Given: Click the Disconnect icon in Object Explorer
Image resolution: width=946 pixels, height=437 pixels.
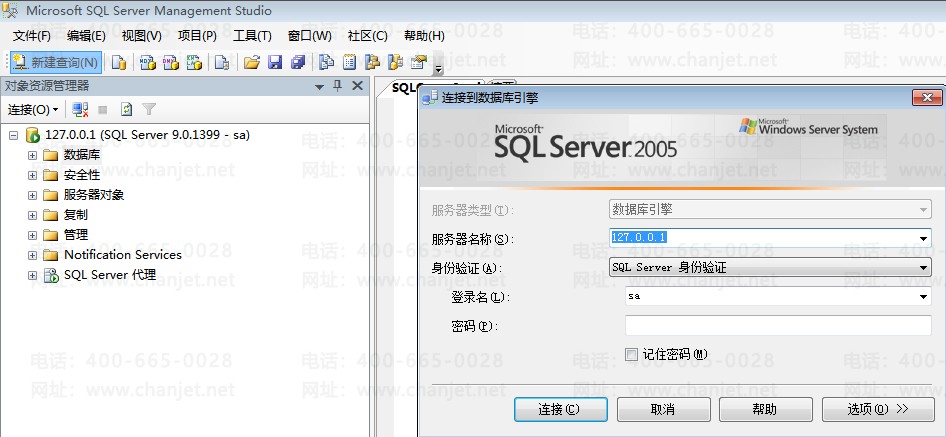Looking at the screenshot, I should [x=81, y=109].
